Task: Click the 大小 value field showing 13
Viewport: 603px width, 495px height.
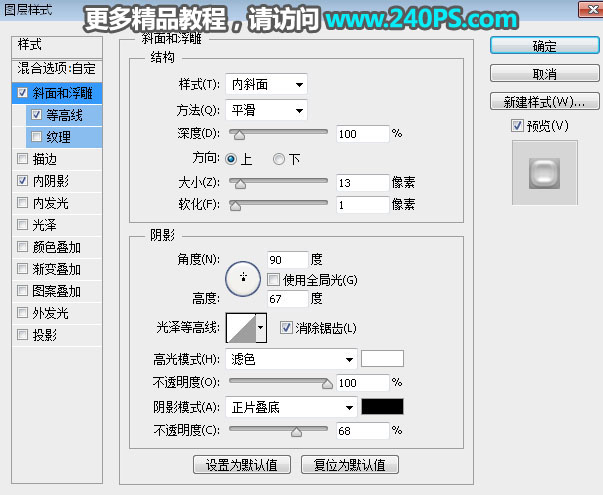Action: tap(363, 183)
